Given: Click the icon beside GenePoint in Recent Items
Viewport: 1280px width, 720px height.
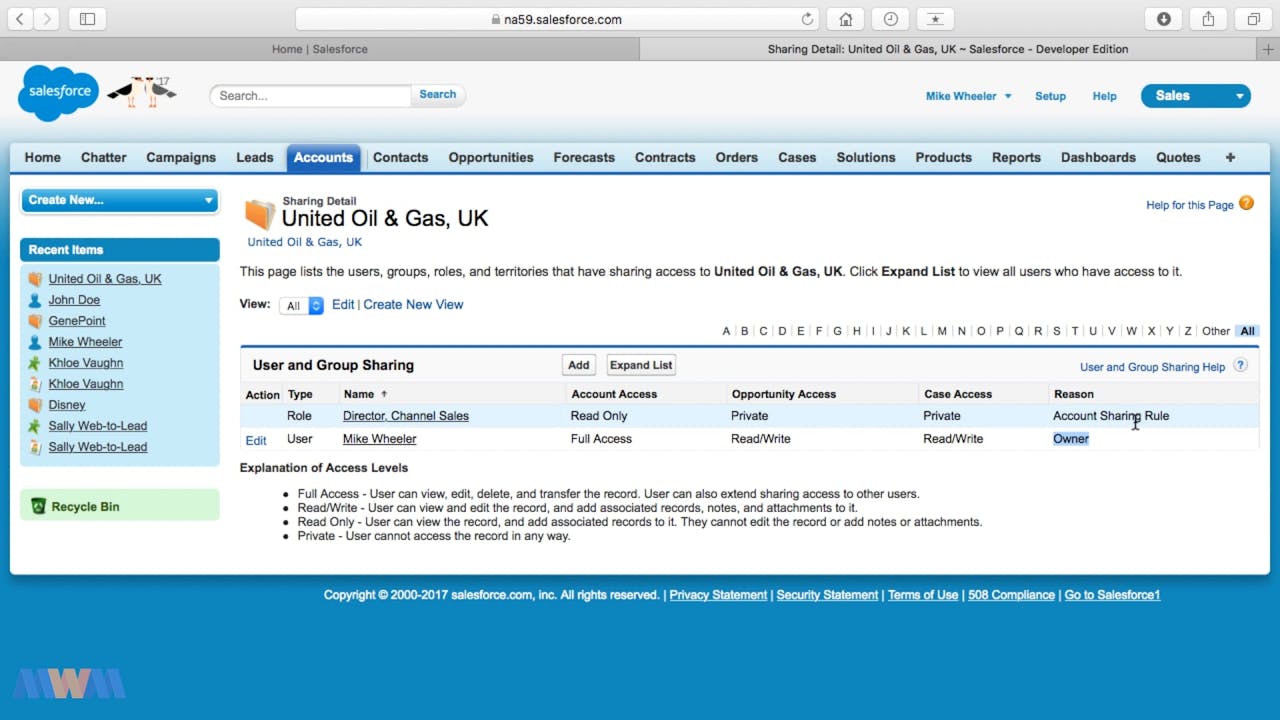Looking at the screenshot, I should 35,321.
